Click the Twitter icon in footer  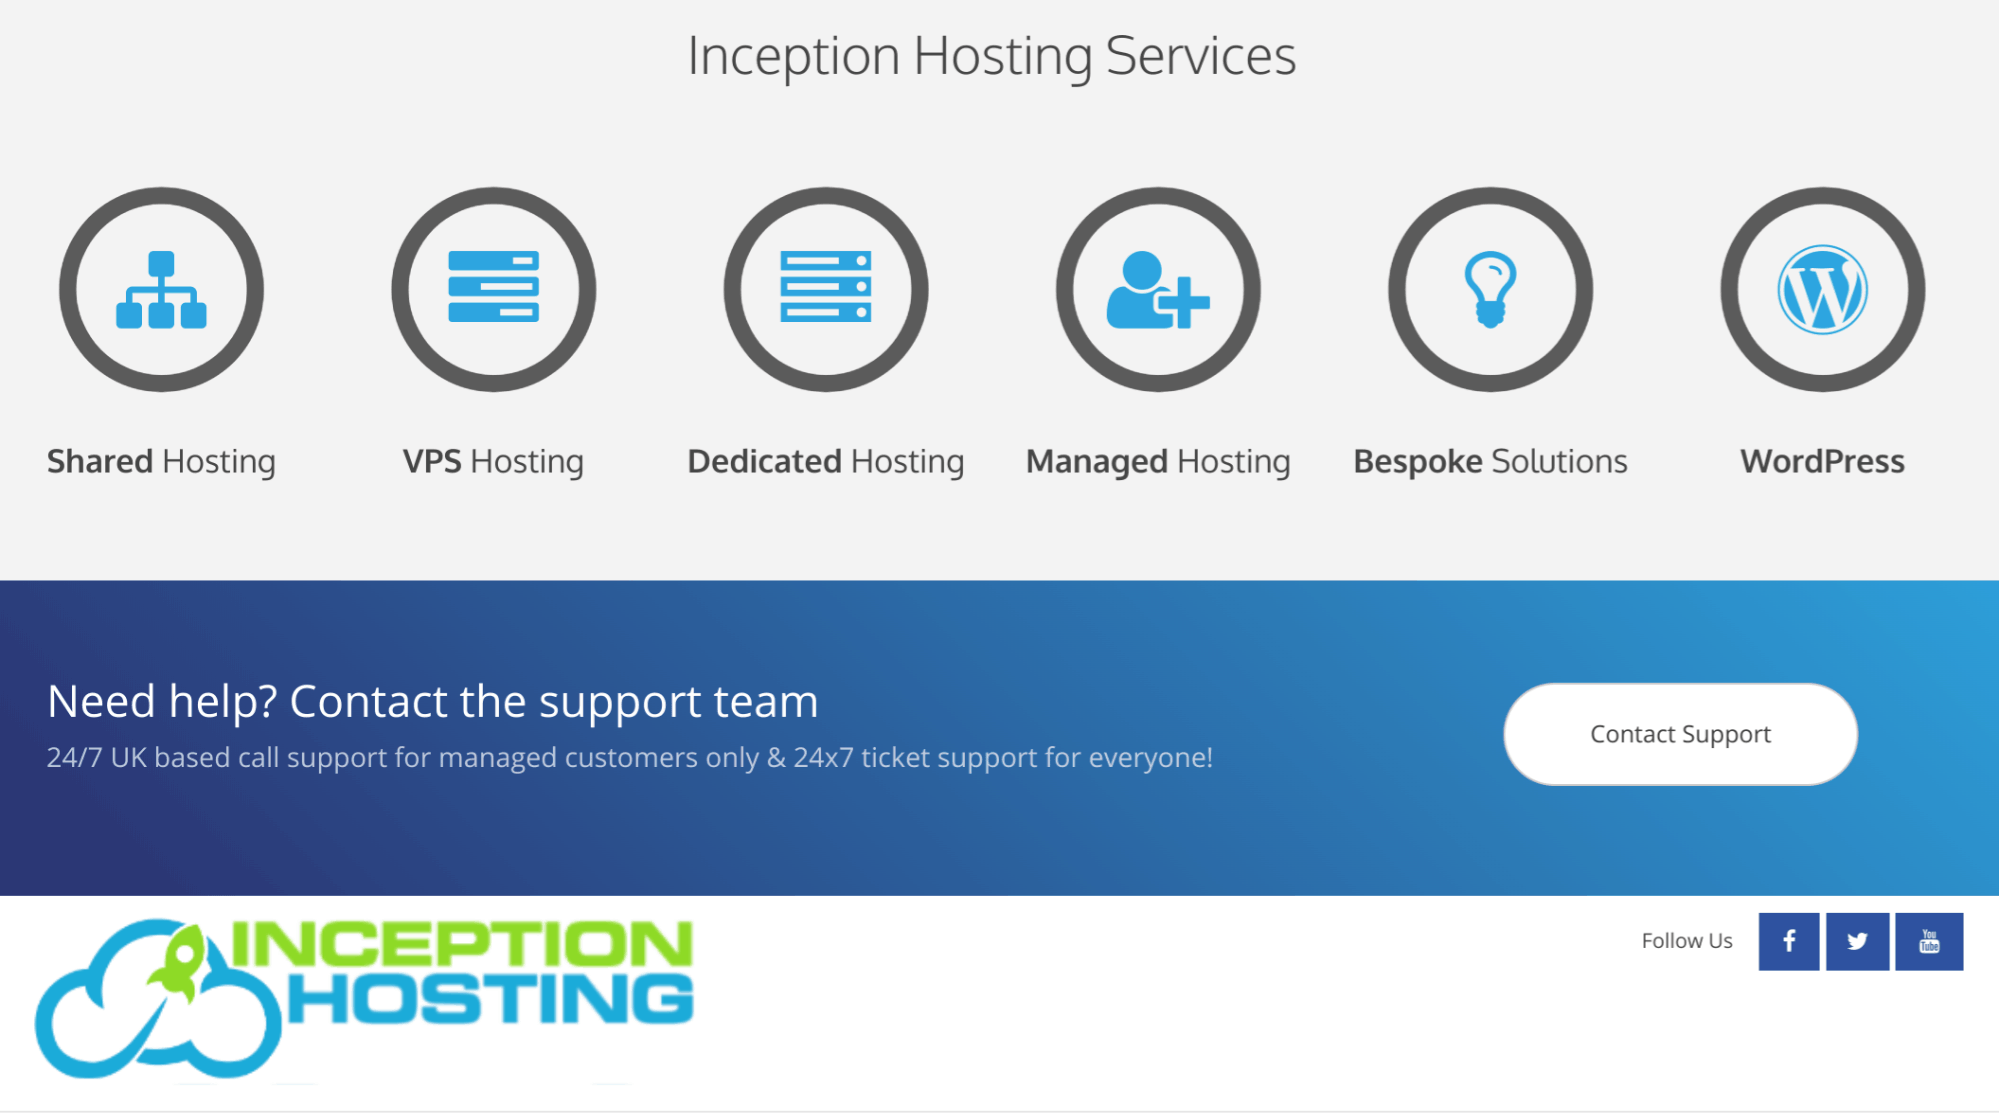[1859, 941]
